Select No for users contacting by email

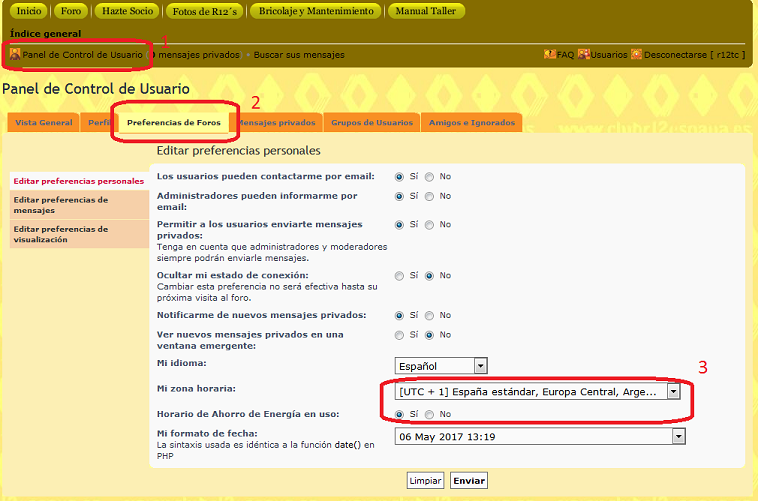click(430, 176)
